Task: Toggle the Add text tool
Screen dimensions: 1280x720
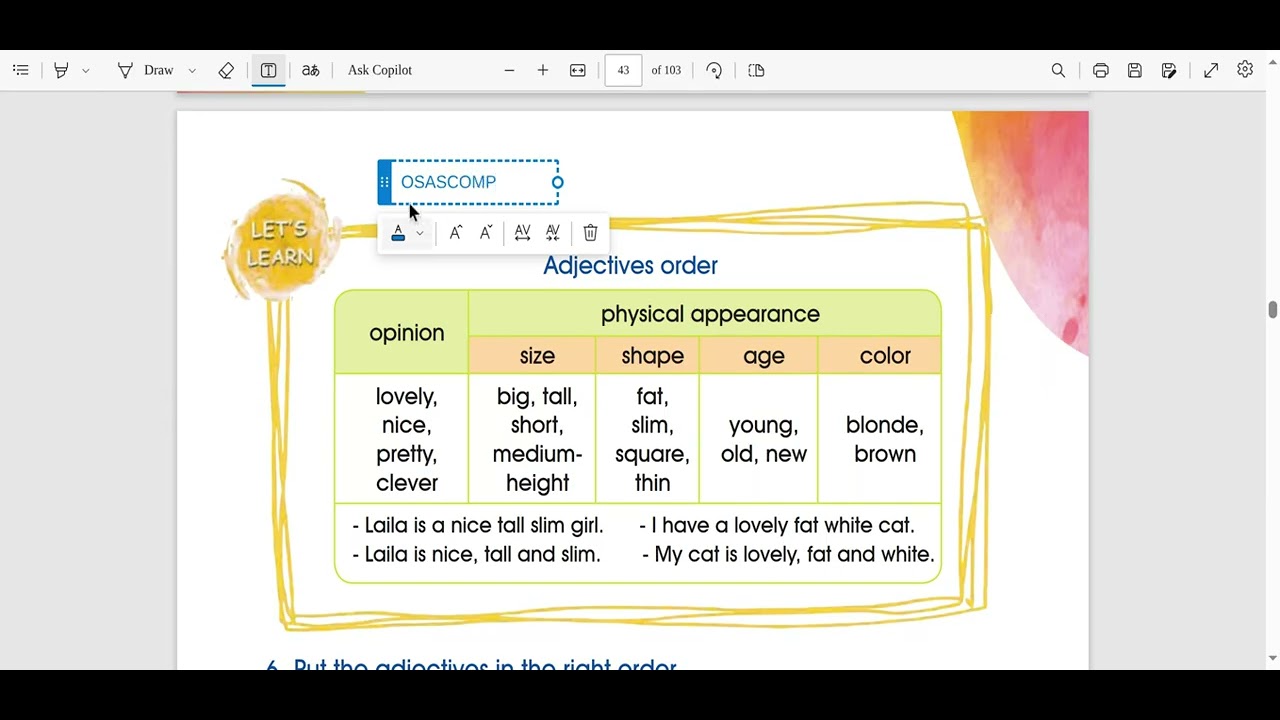Action: click(x=268, y=70)
